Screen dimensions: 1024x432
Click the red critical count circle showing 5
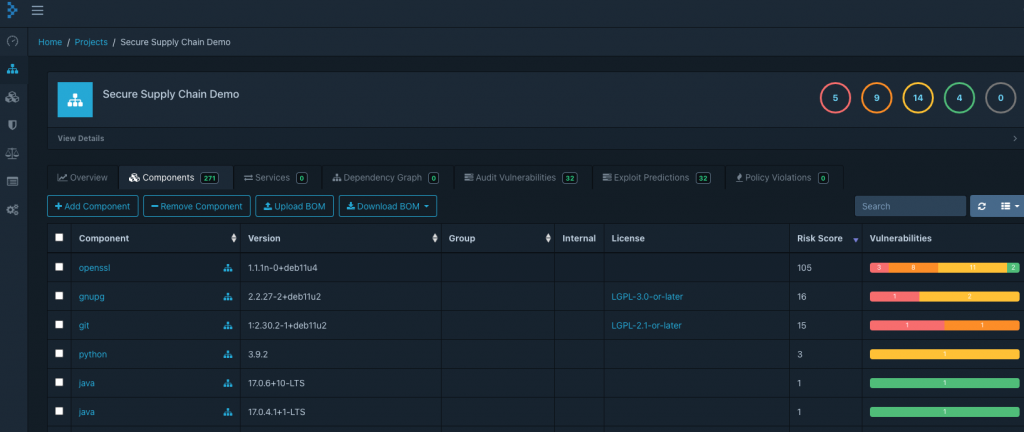(x=835, y=99)
